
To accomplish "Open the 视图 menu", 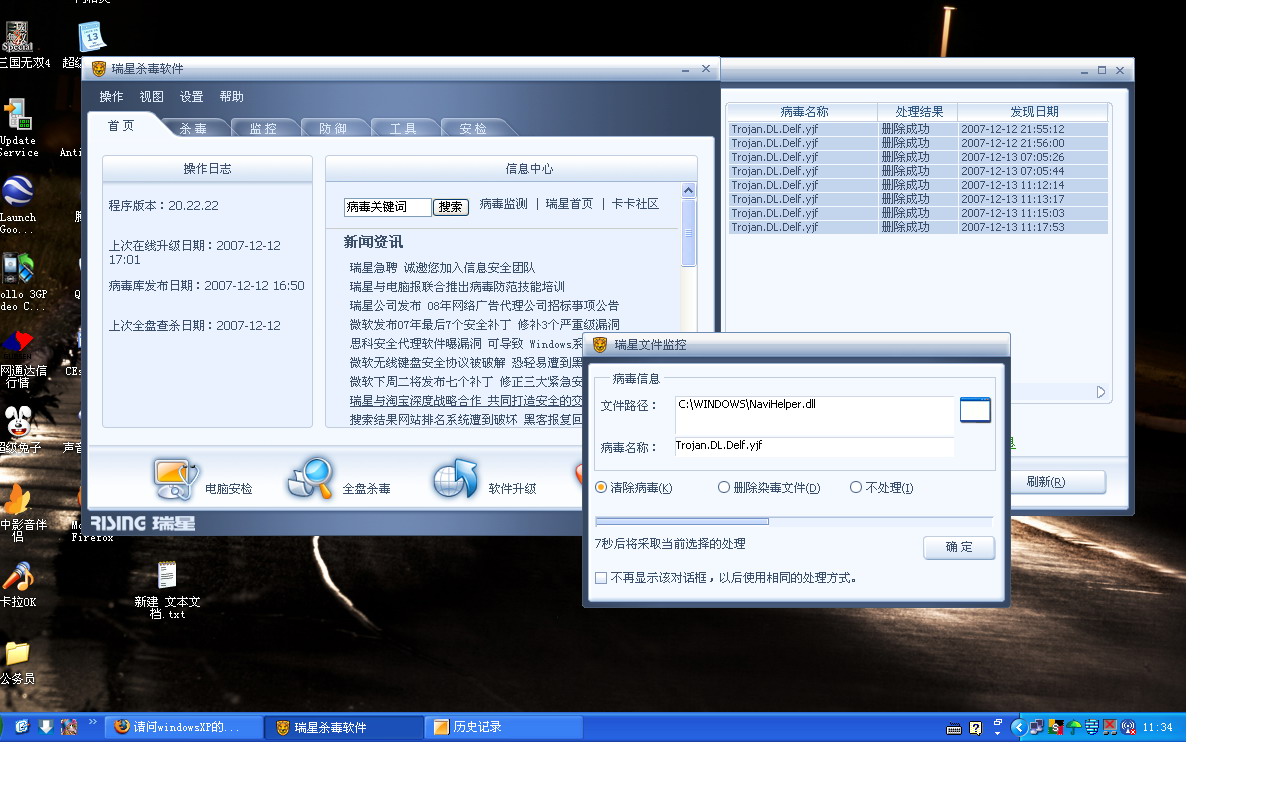I will (151, 97).
